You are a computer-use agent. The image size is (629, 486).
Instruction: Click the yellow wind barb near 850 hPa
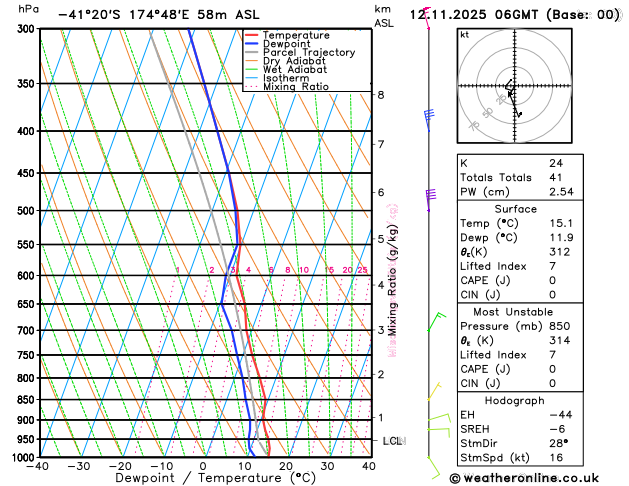coord(434,391)
